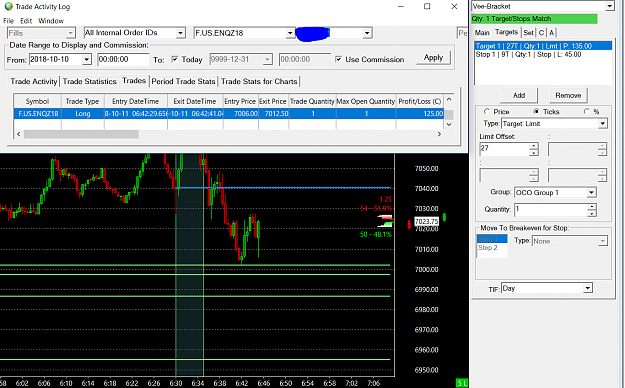
Task: Select the F.US.ENQZ18 Long trade row
Action: [229, 114]
